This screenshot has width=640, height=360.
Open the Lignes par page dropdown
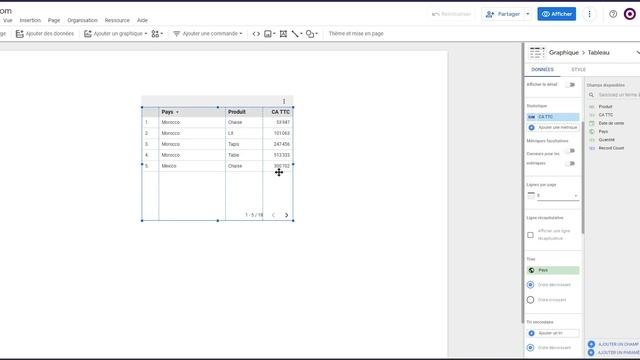pyautogui.click(x=557, y=196)
